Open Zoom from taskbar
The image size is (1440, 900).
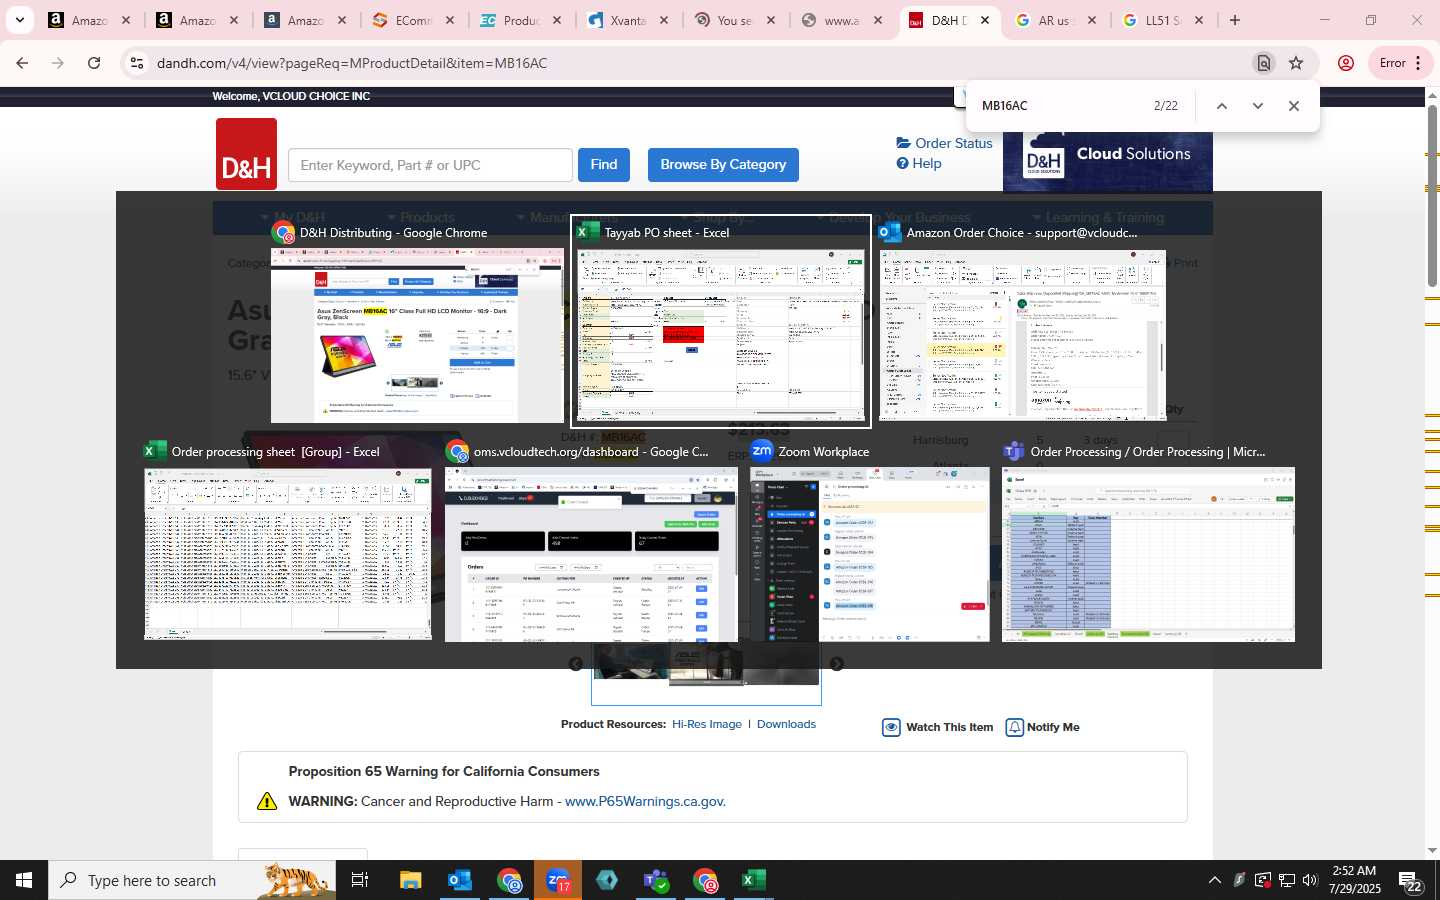557,880
